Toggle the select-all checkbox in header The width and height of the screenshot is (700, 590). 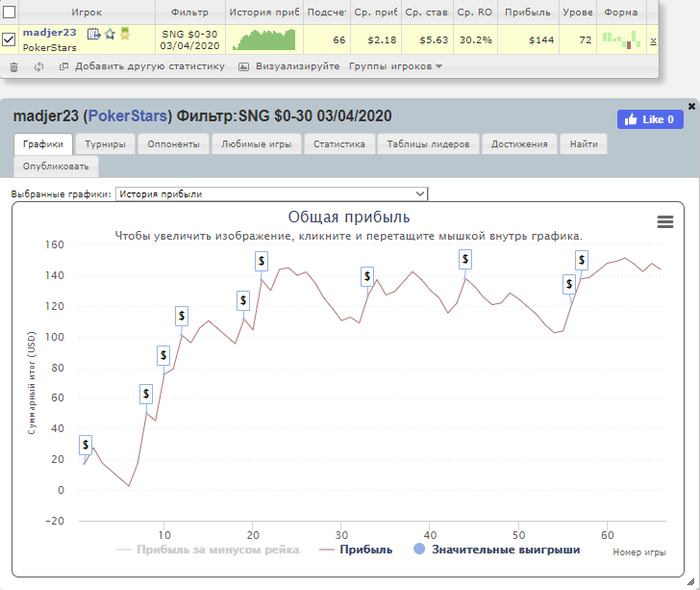tap(9, 12)
